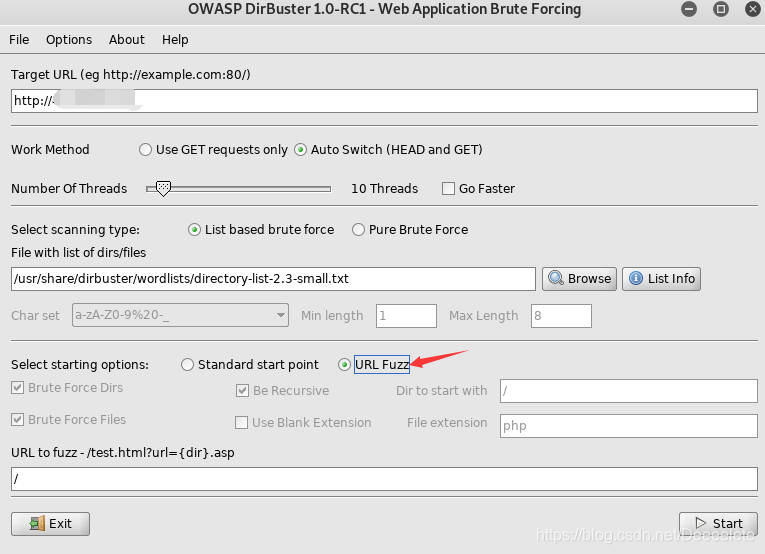
Task: Click the magnifier icon on Browse
Action: pos(556,278)
